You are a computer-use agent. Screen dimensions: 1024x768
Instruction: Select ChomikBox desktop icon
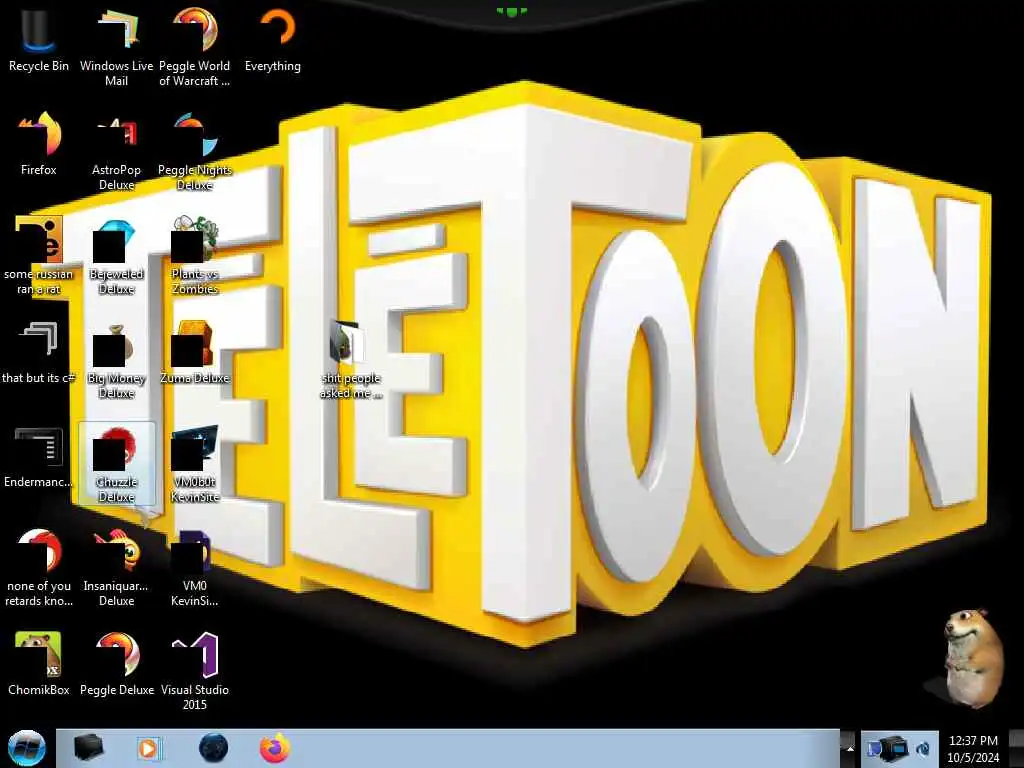point(39,664)
